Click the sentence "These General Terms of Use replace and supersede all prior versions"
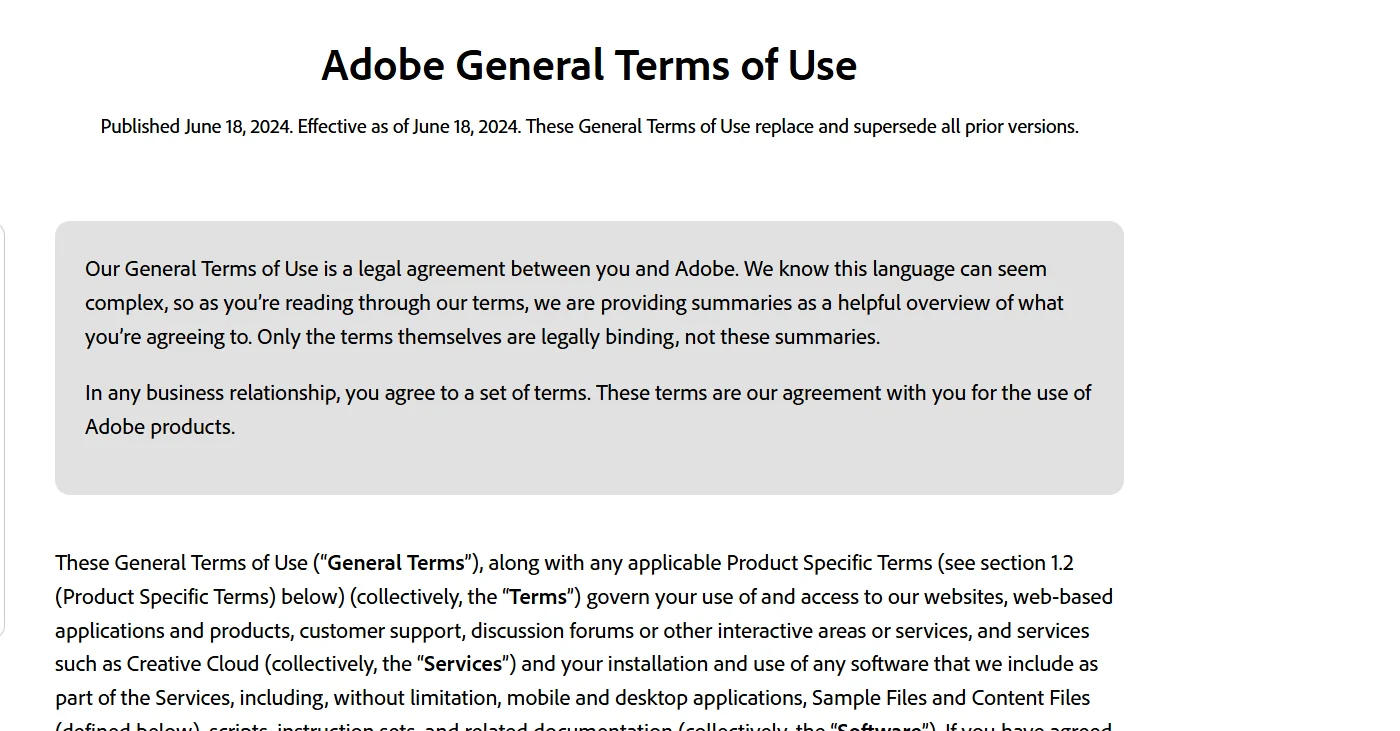 tap(802, 127)
